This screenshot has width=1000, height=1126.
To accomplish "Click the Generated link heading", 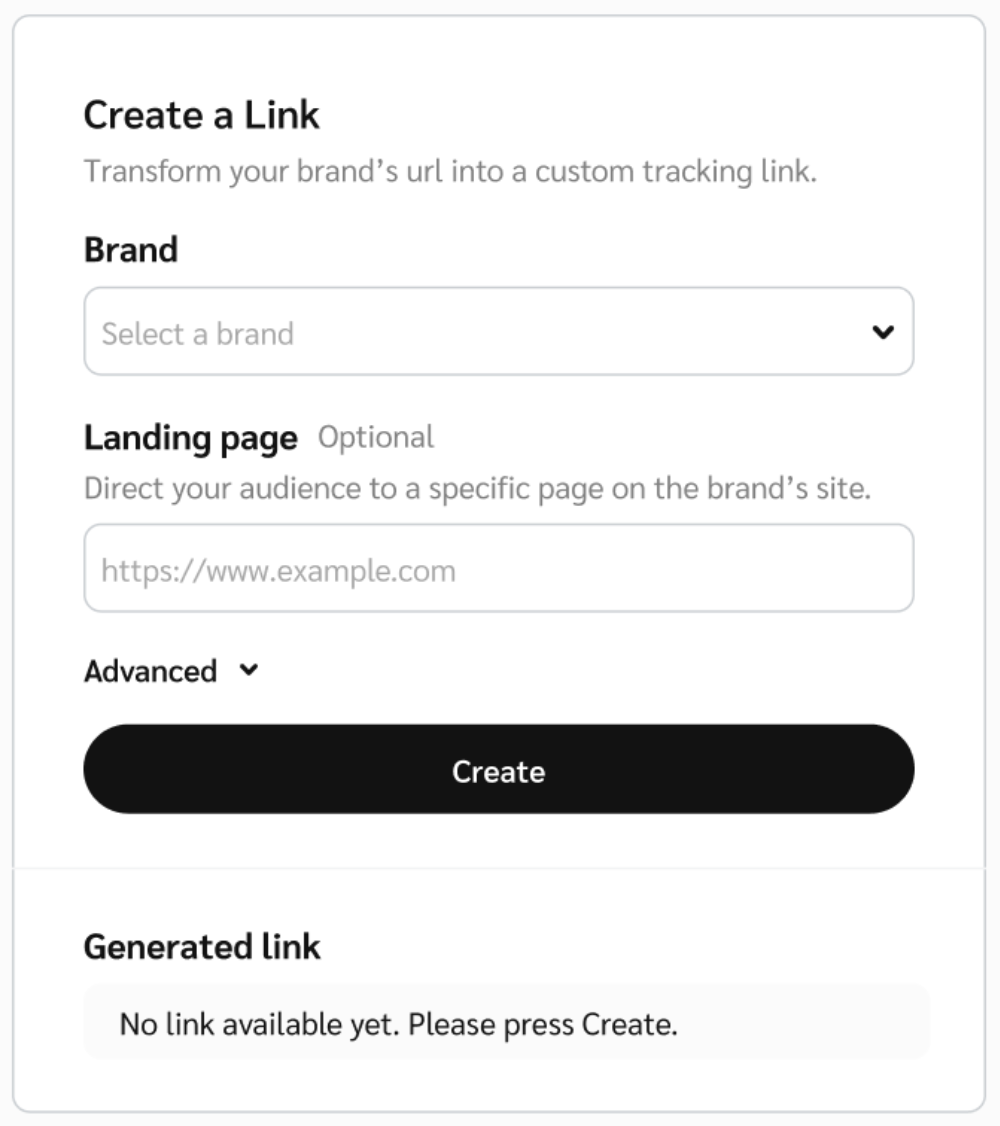I will [x=202, y=946].
